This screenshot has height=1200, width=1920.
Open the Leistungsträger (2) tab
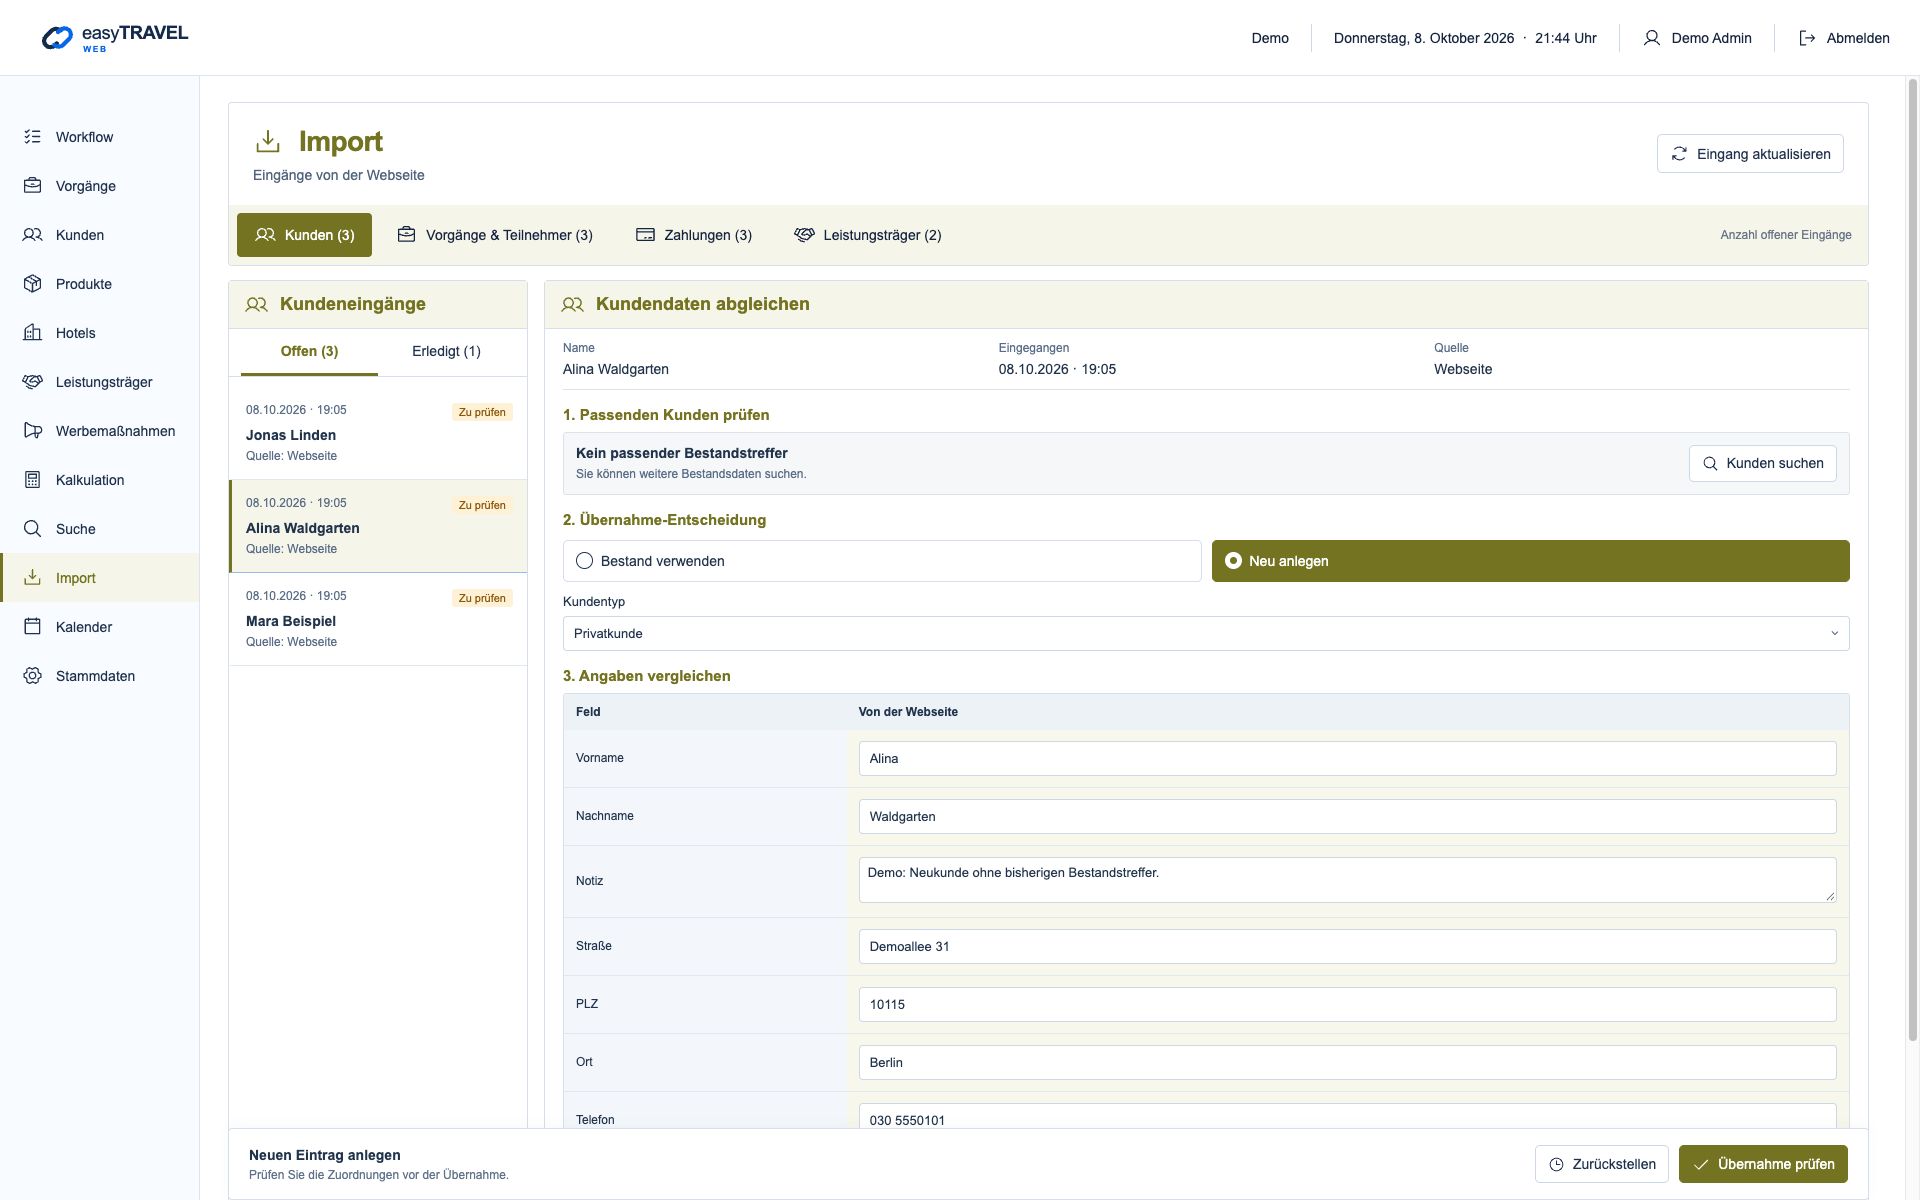[x=868, y=235]
